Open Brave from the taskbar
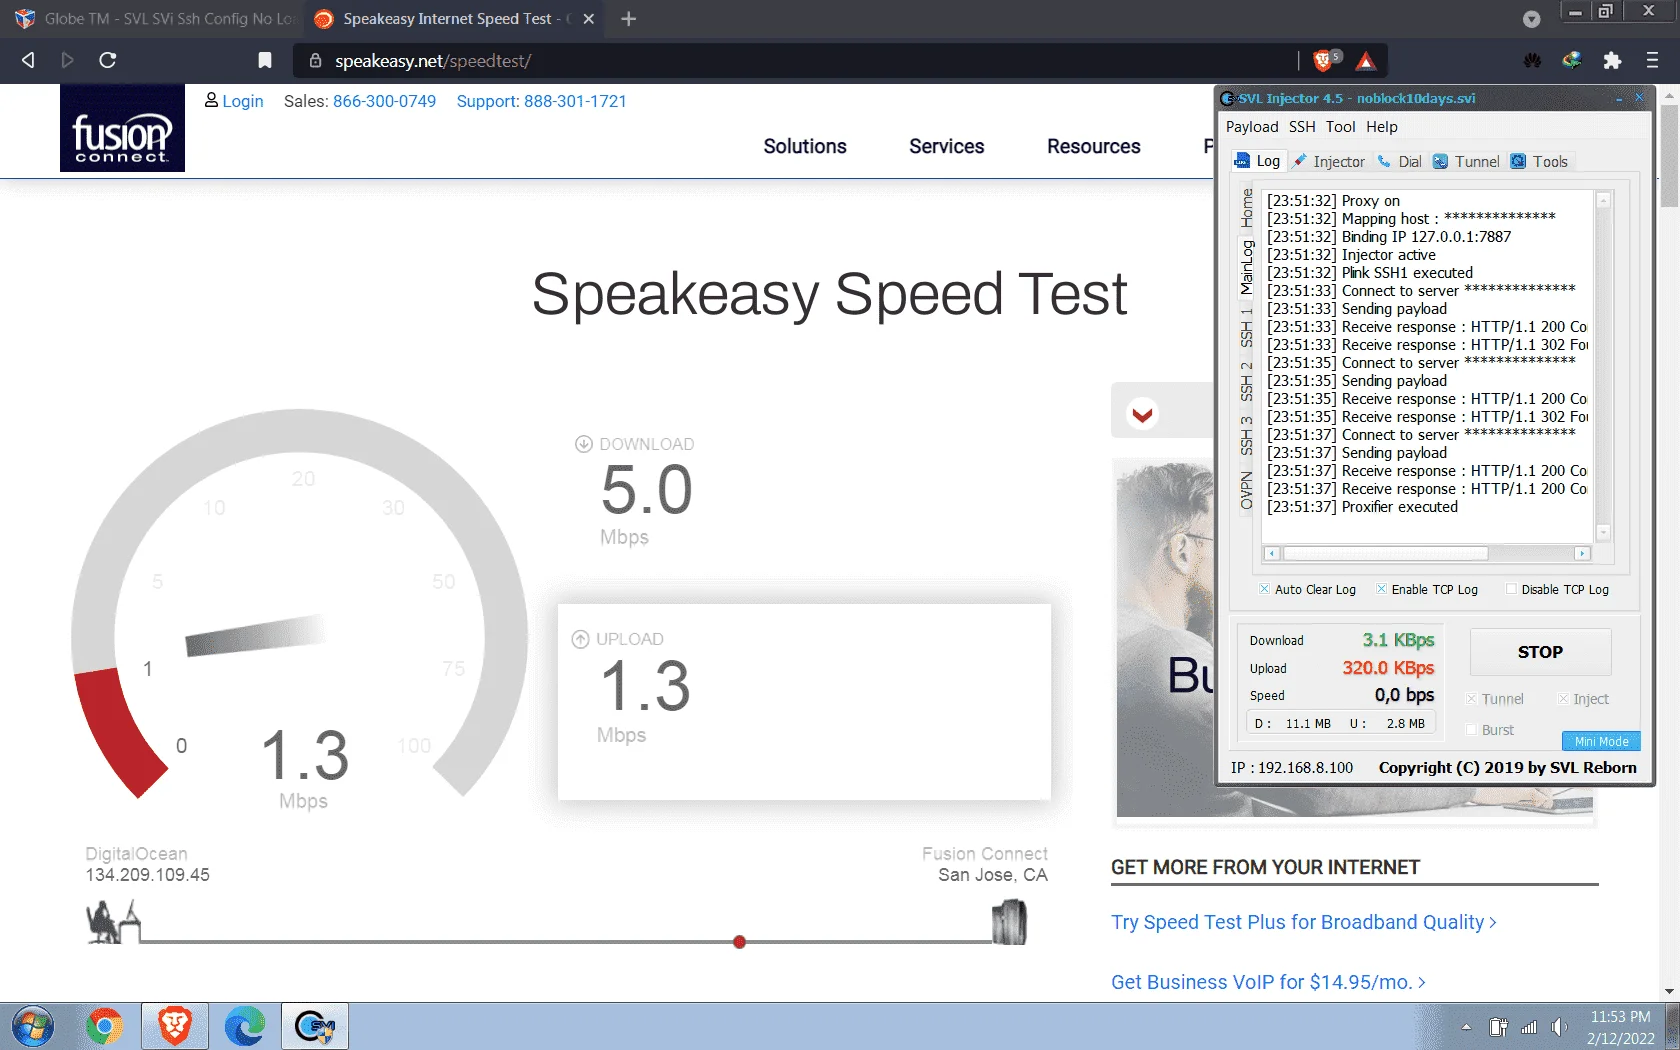This screenshot has width=1680, height=1050. (175, 1027)
